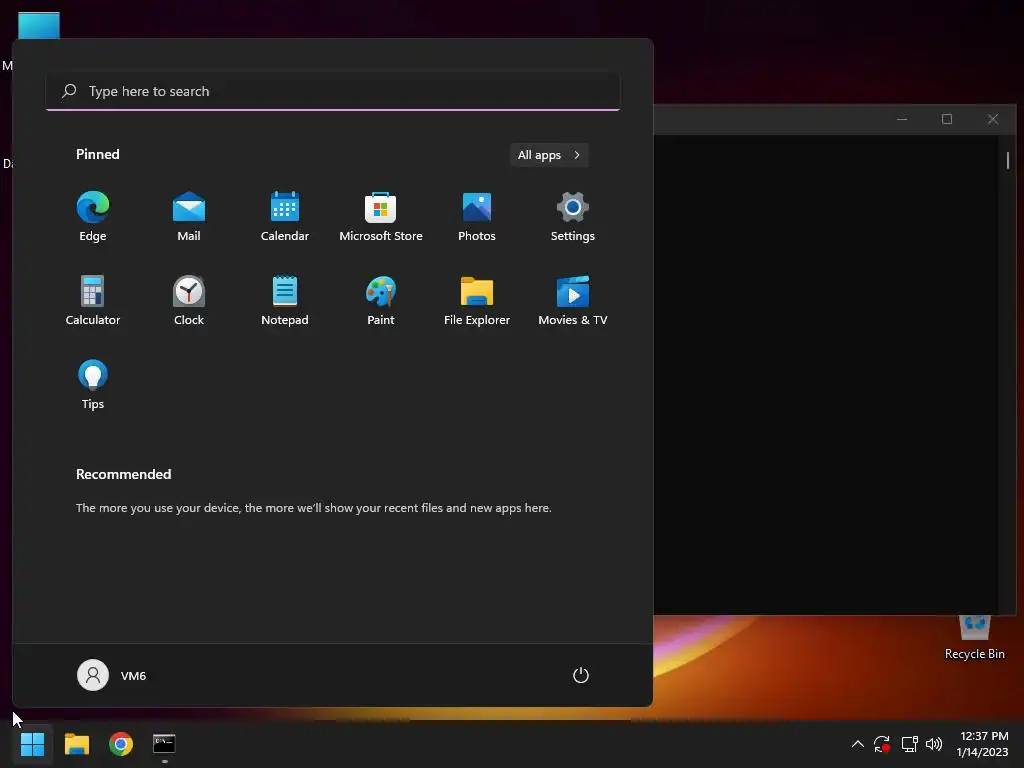Maximize the console window behind Start

click(947, 119)
